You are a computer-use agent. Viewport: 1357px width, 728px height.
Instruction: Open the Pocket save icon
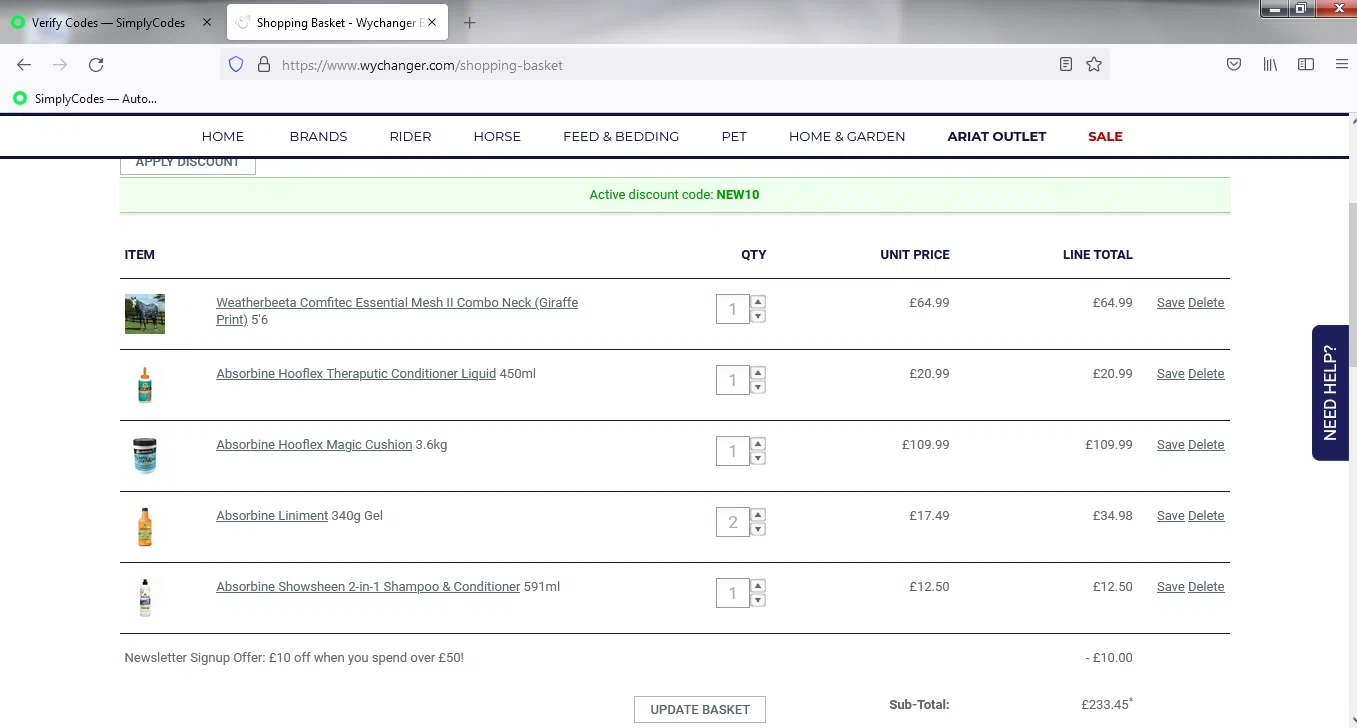[1234, 65]
